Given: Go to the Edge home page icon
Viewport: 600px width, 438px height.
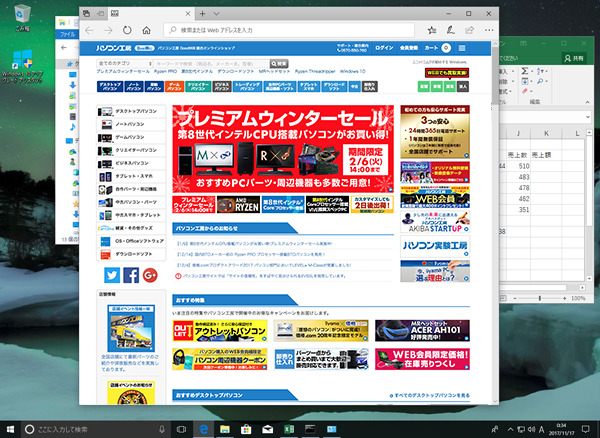Looking at the screenshot, I should pyautogui.click(x=146, y=30).
